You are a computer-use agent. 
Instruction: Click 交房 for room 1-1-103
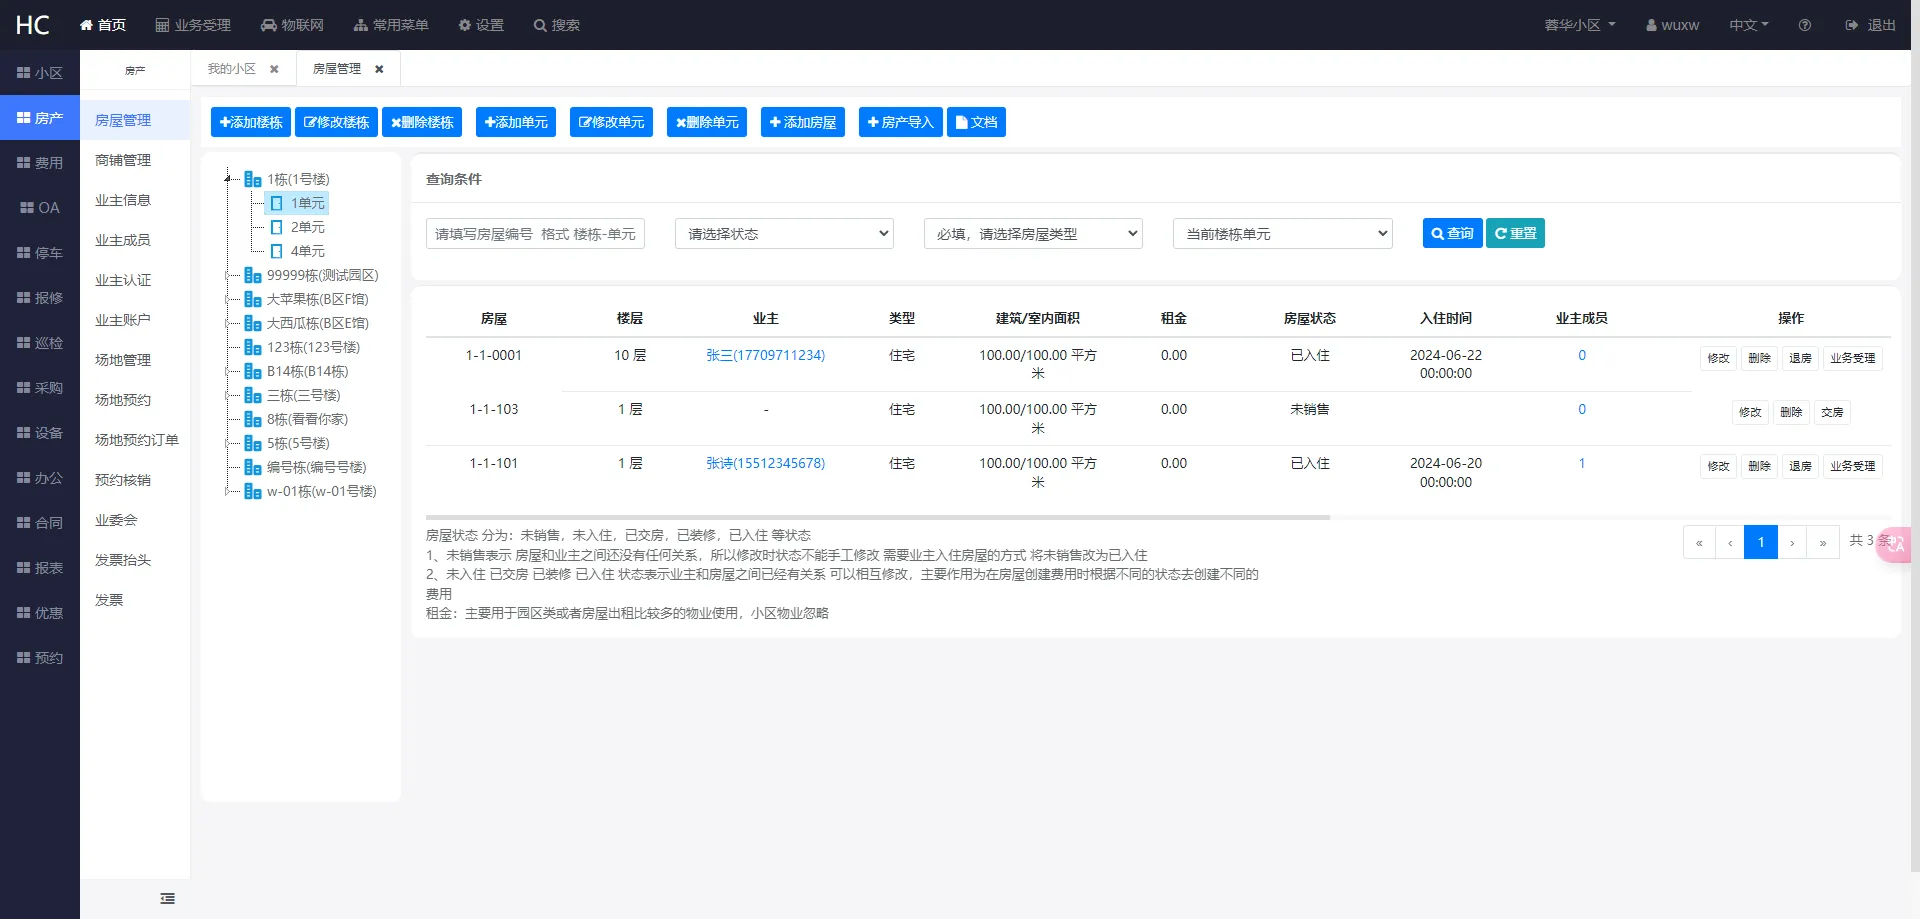click(1832, 412)
